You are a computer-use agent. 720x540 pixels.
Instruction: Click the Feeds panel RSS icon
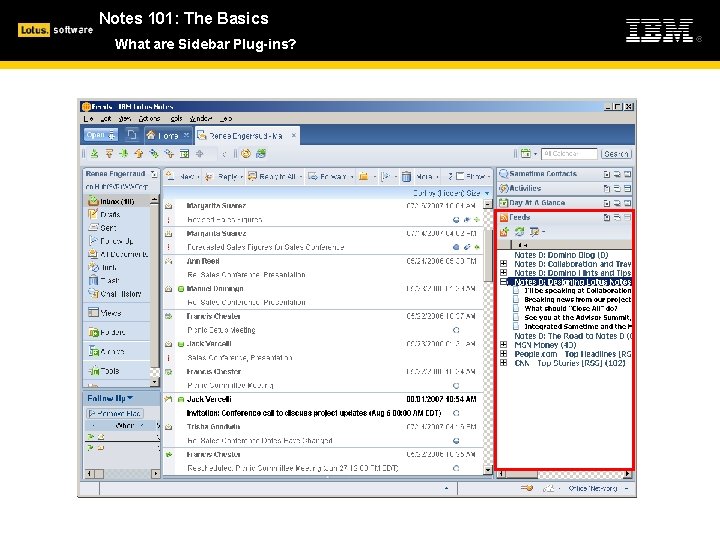(x=504, y=218)
